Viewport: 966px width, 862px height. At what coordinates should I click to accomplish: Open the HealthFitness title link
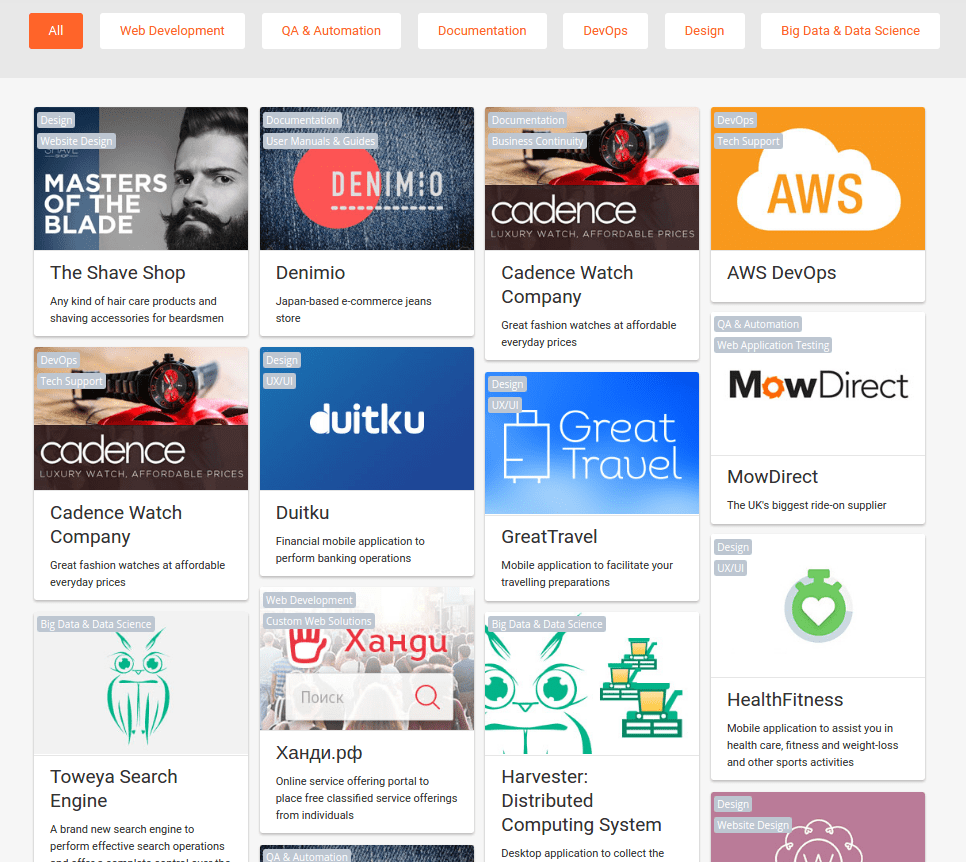(x=785, y=699)
